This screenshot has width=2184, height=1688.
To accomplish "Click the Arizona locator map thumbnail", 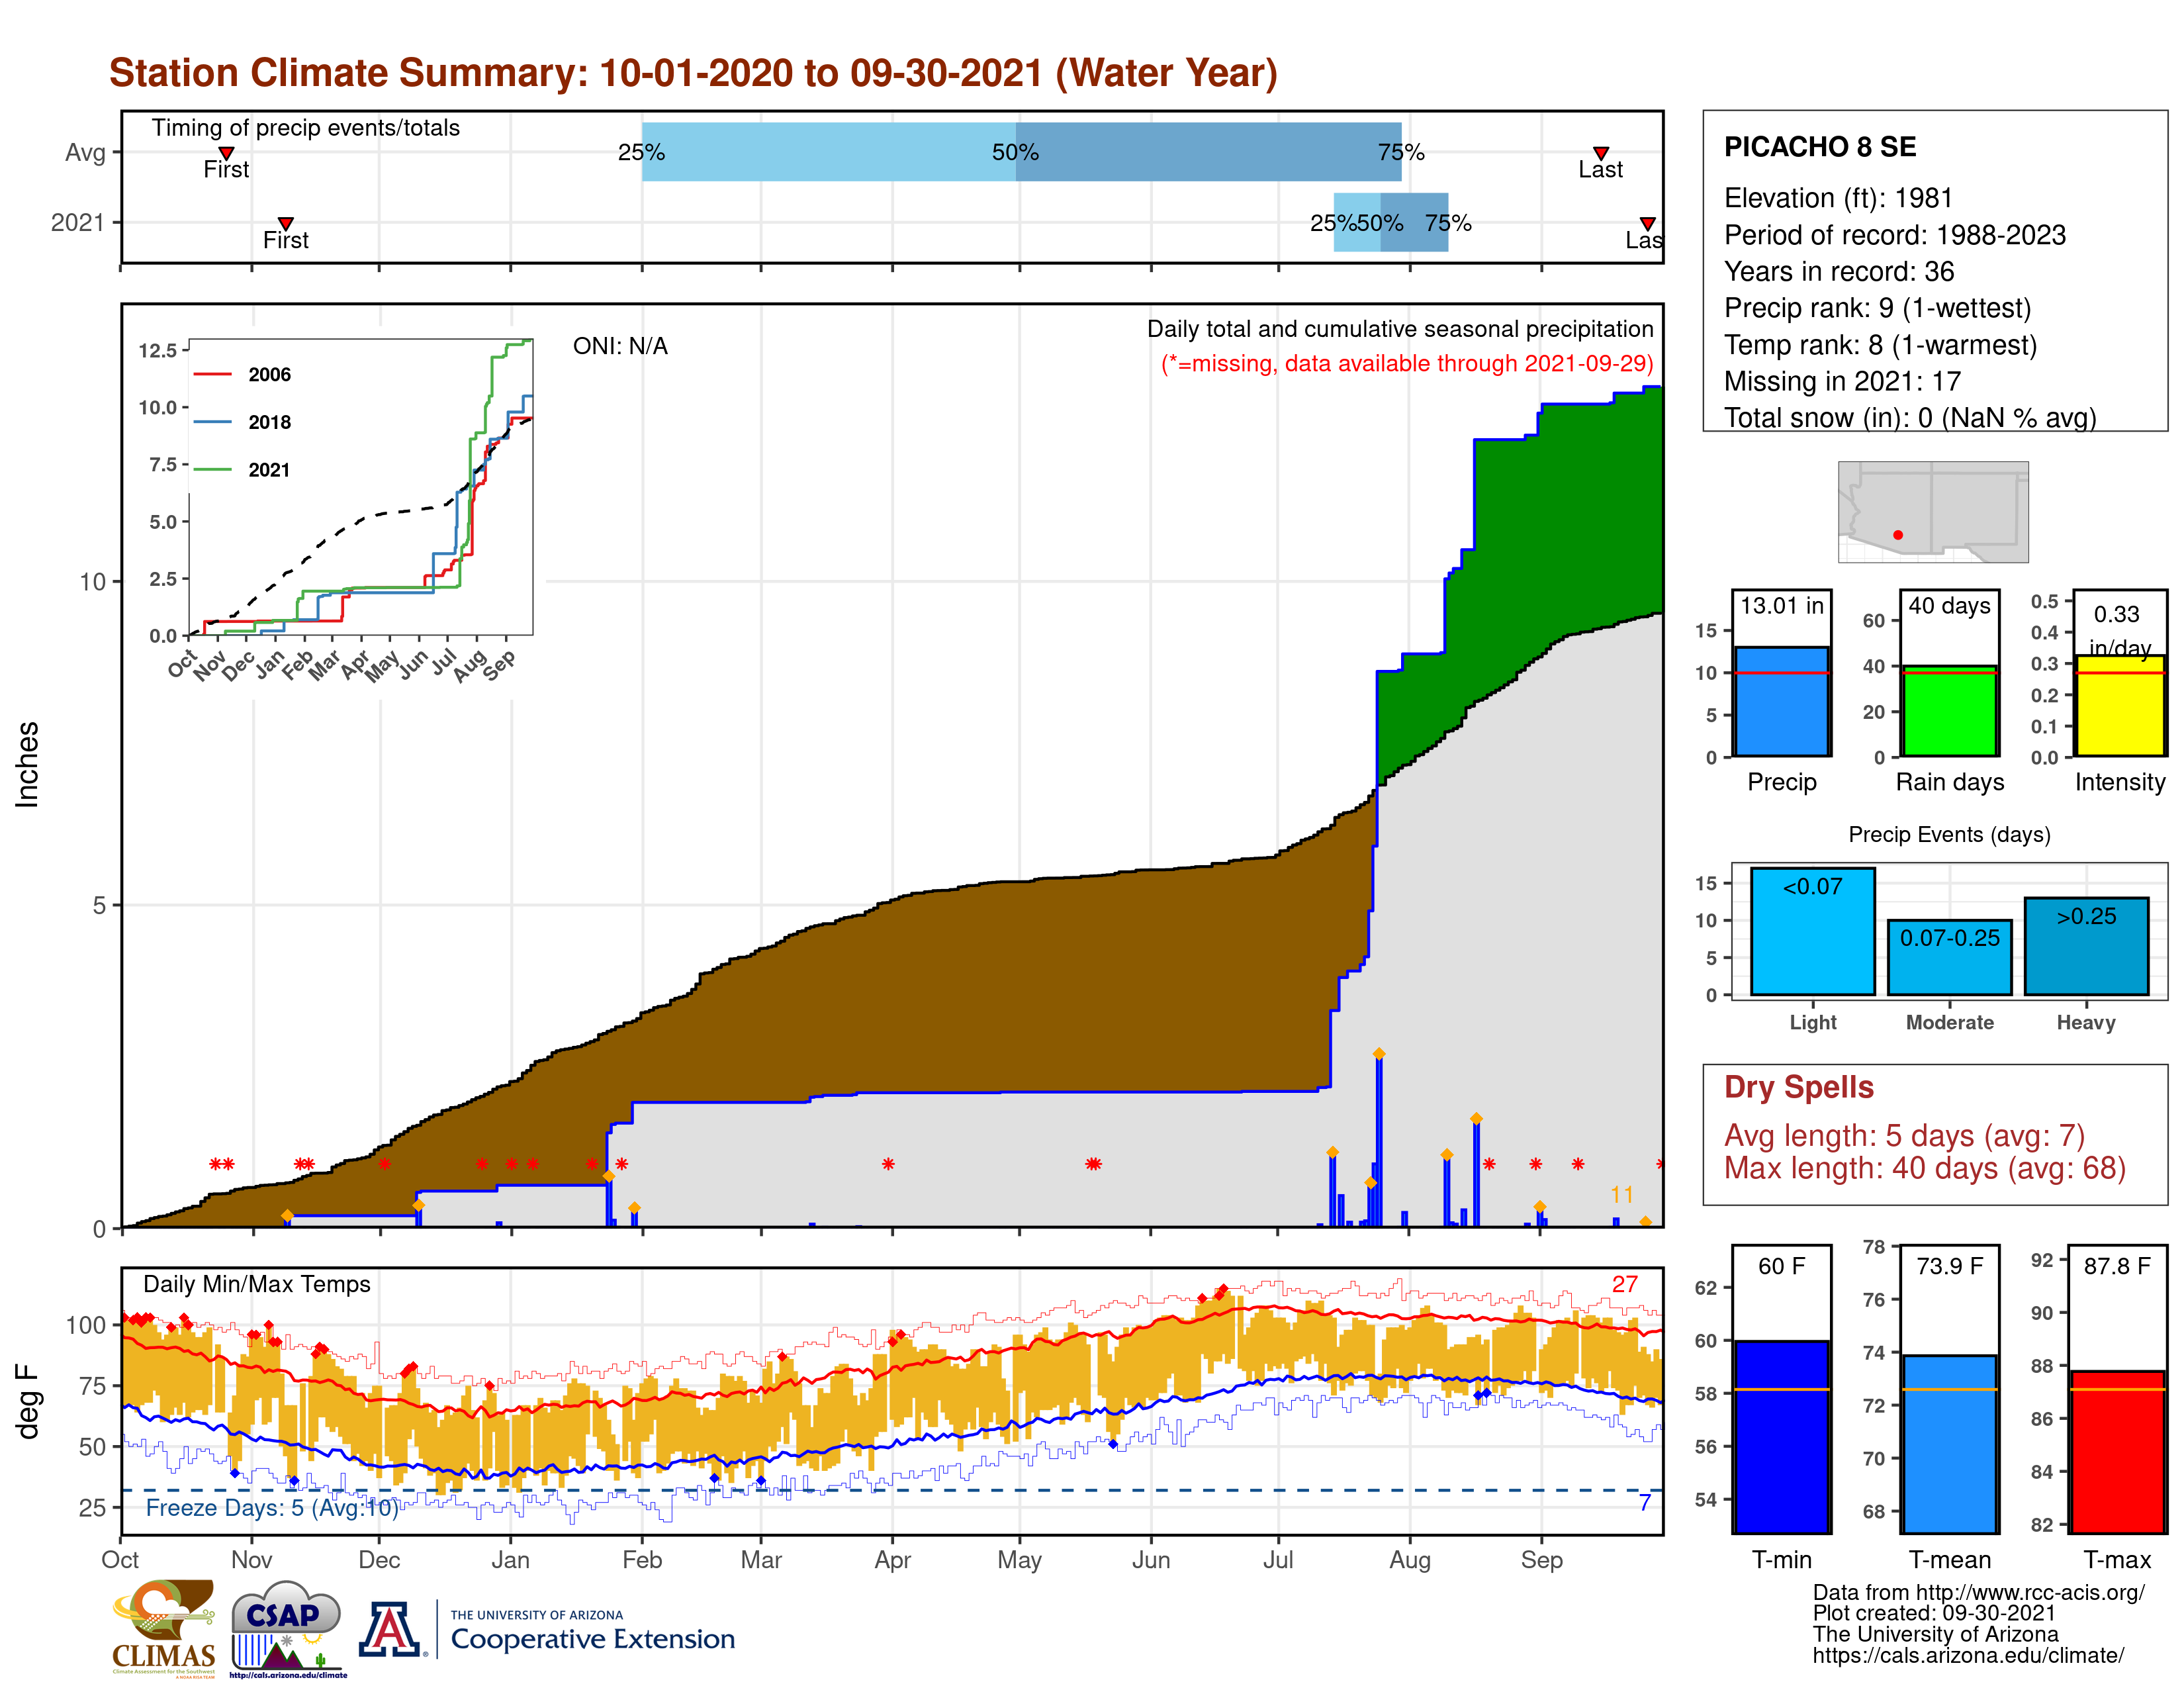I will pyautogui.click(x=1933, y=511).
